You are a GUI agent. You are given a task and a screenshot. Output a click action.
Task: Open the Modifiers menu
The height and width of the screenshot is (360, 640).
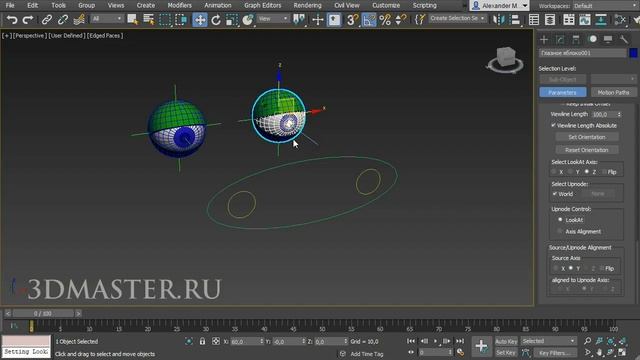pyautogui.click(x=180, y=5)
